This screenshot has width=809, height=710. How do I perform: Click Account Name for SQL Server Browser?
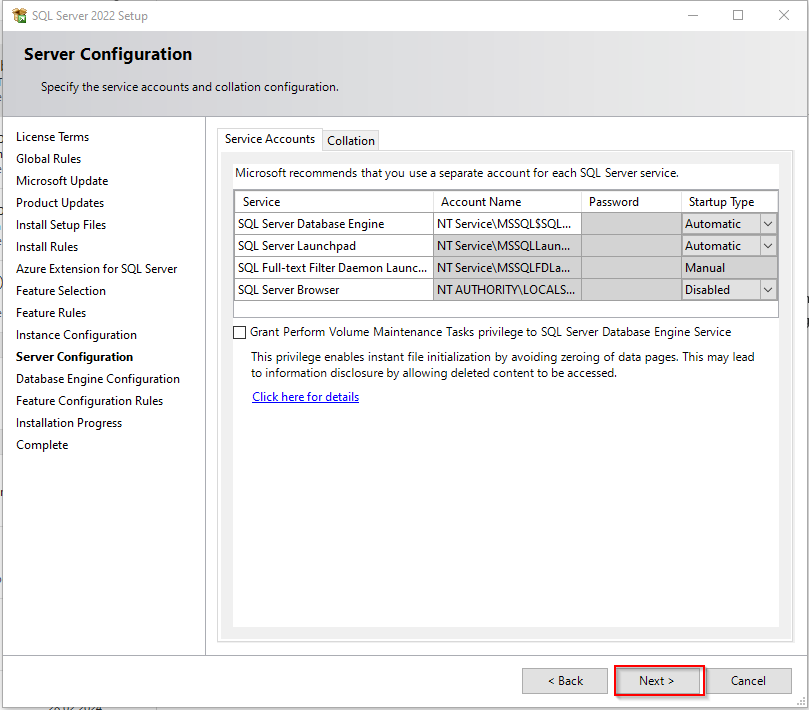pyautogui.click(x=506, y=290)
